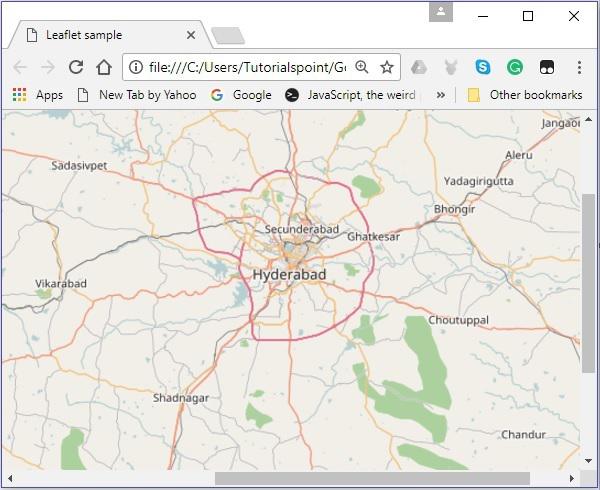
Task: Open the Google bookmark
Action: tap(241, 95)
